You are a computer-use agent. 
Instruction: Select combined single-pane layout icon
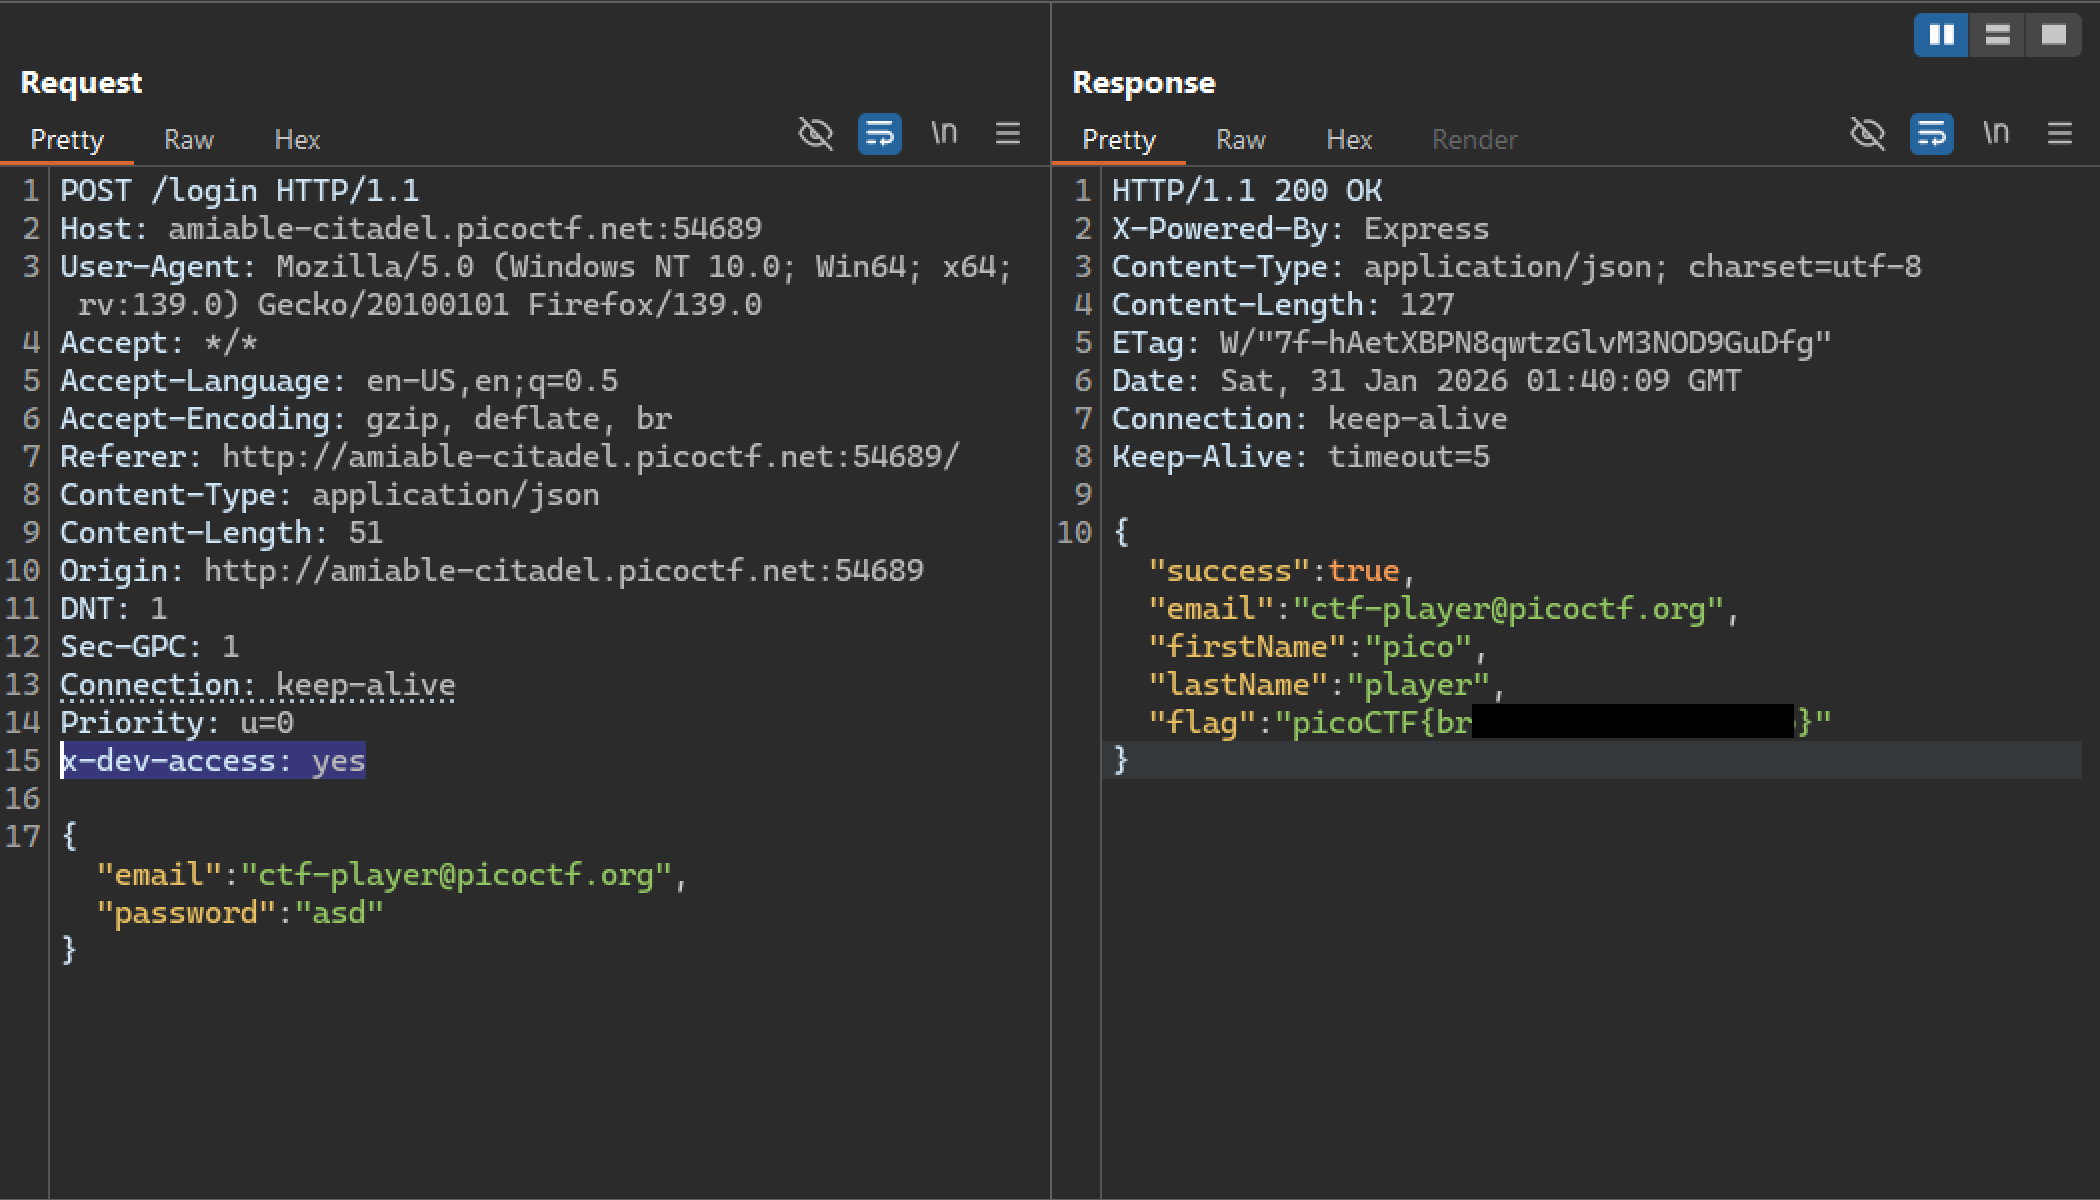pos(2053,35)
